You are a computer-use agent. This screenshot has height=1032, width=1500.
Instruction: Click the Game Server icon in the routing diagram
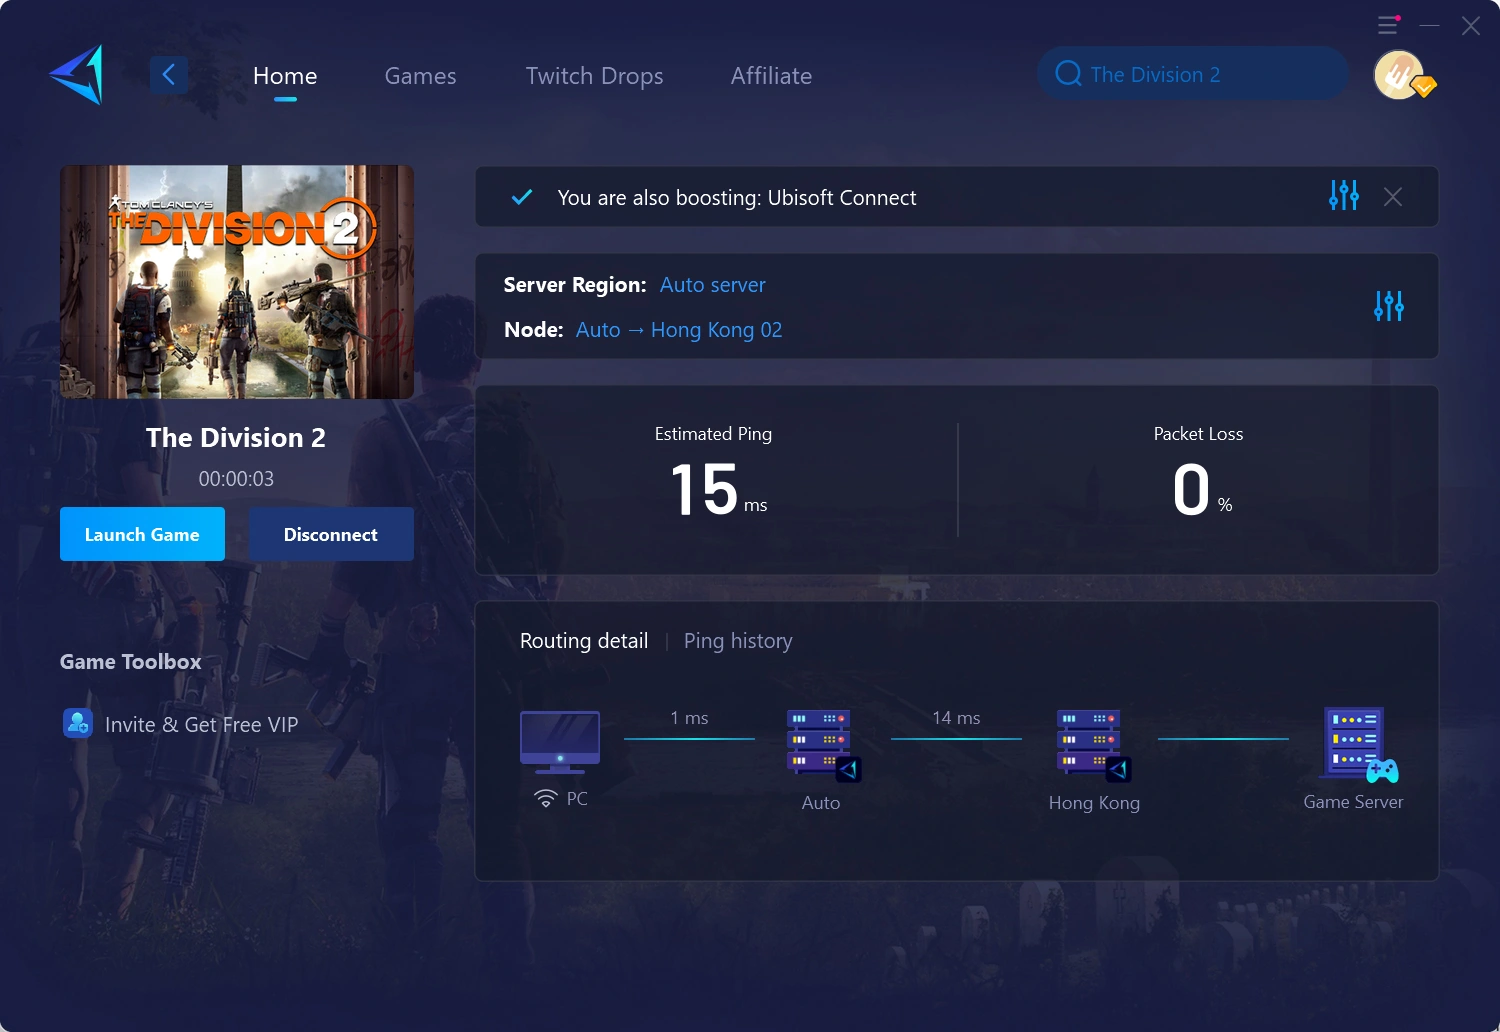[x=1354, y=745]
